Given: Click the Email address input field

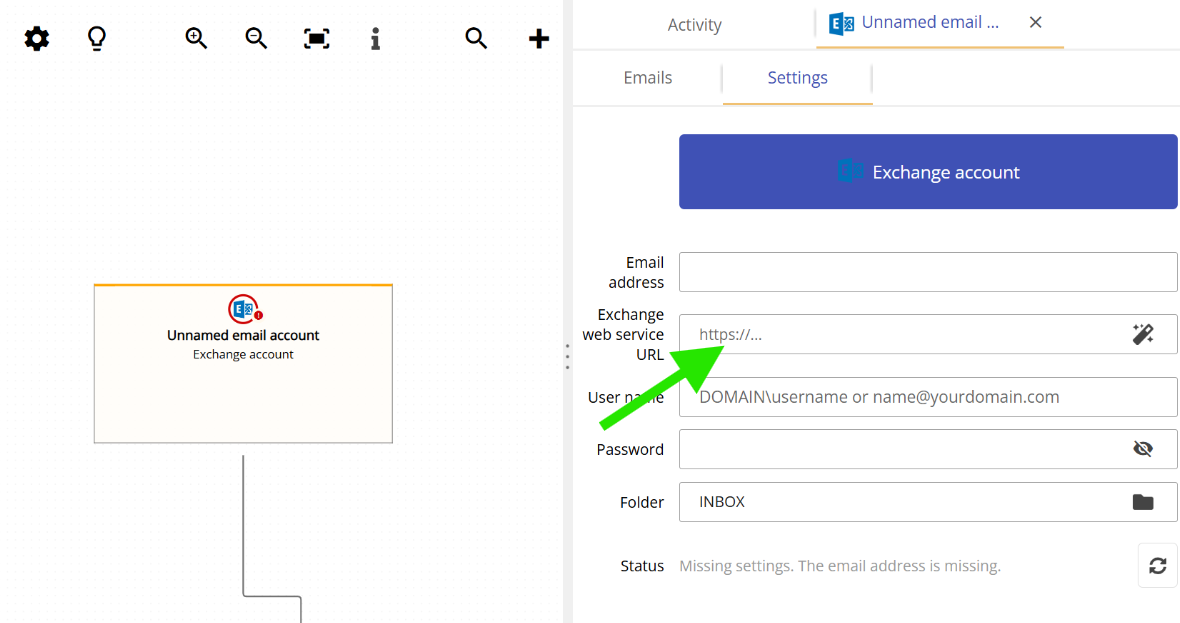Looking at the screenshot, I should tap(928, 271).
